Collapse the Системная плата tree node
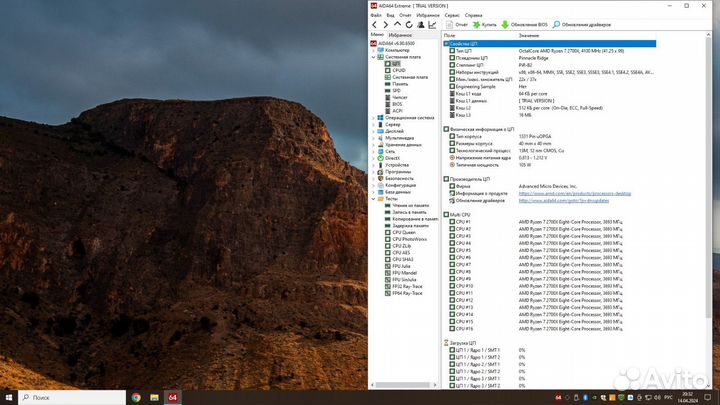The image size is (720, 405). [x=373, y=57]
